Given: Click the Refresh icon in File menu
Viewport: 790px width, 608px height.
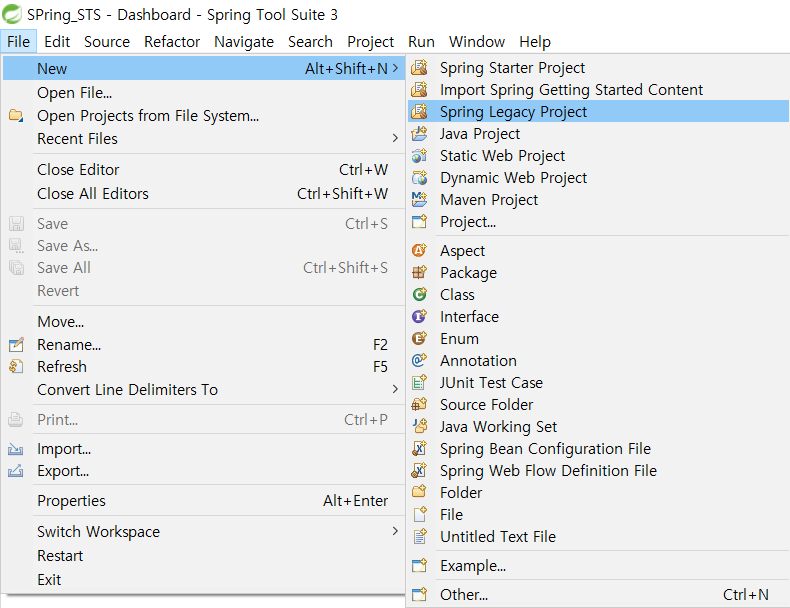Looking at the screenshot, I should point(16,366).
